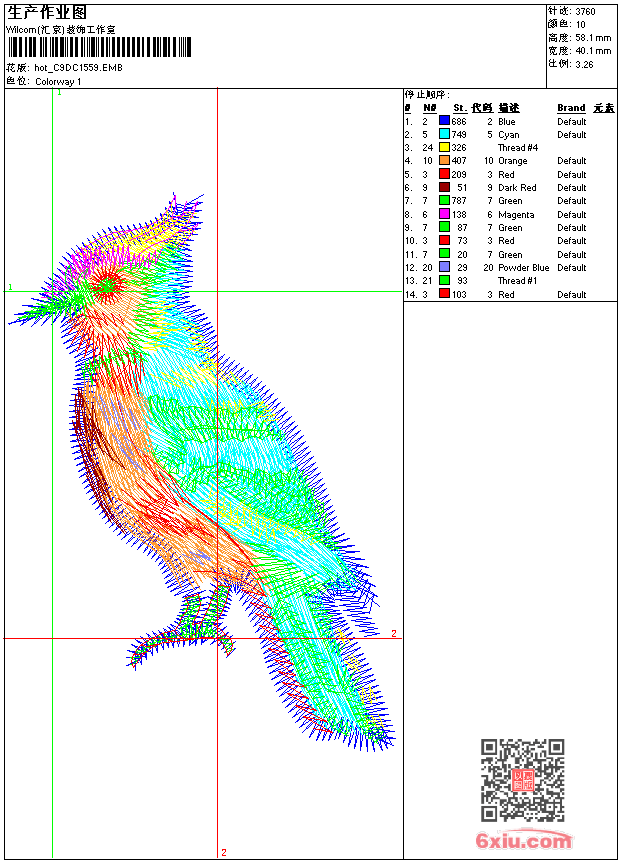
Task: Click the Brand column header
Action: pos(571,108)
